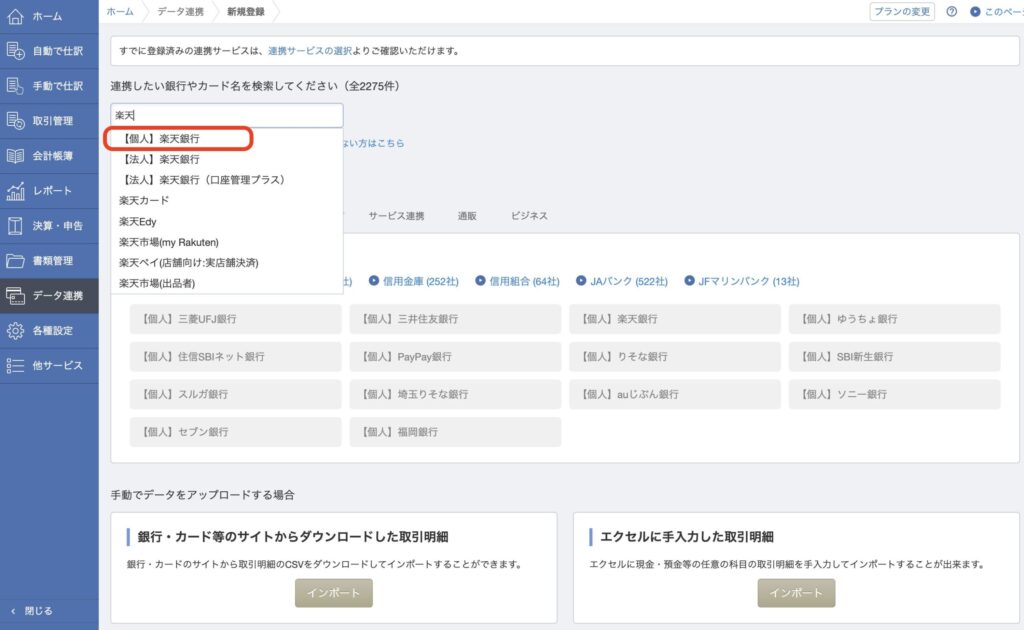Click the 【個人】福岡銀行 button
This screenshot has height=630, width=1024.
point(455,432)
